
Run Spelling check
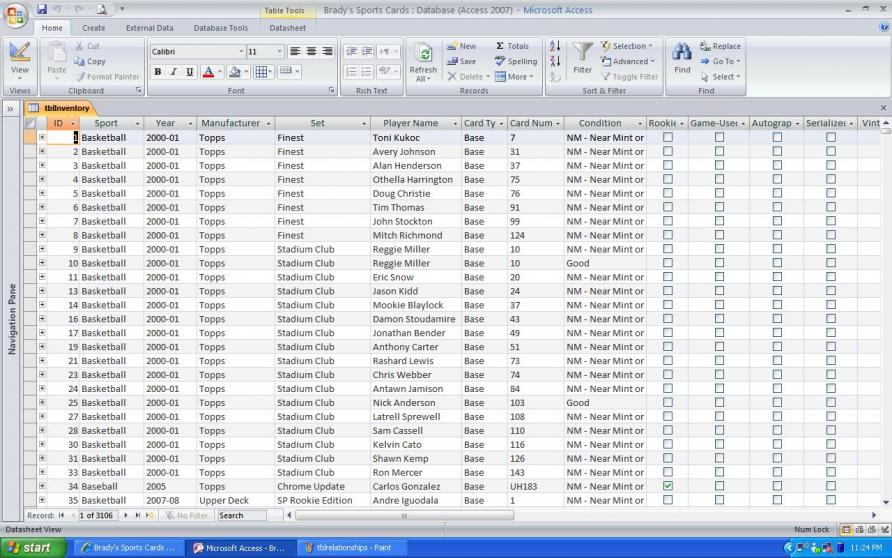515,61
